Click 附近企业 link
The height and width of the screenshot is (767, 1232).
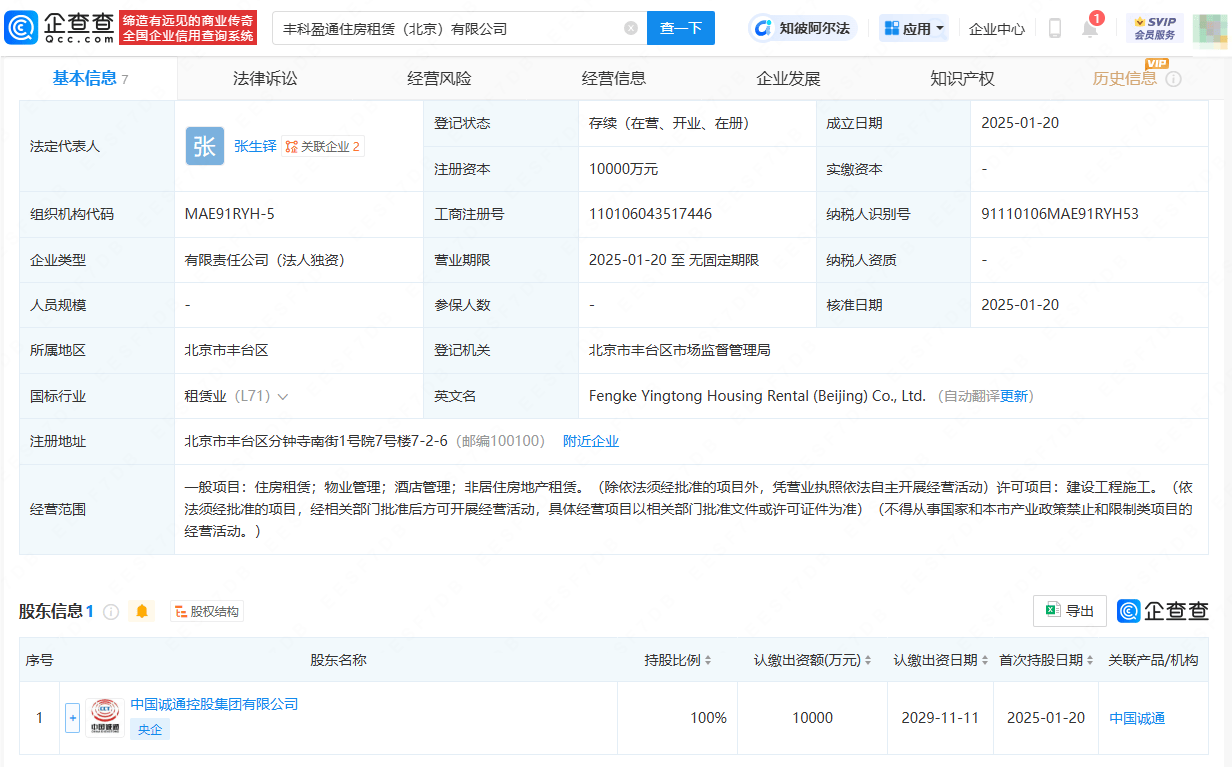pos(591,441)
